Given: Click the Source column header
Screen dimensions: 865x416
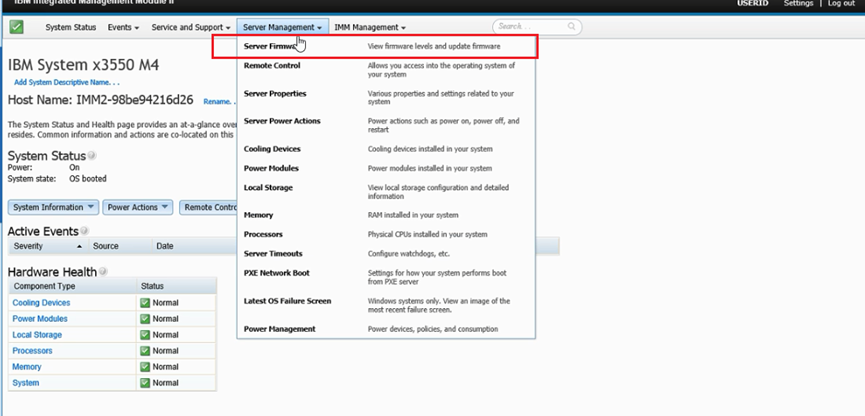Looking at the screenshot, I should pos(119,246).
